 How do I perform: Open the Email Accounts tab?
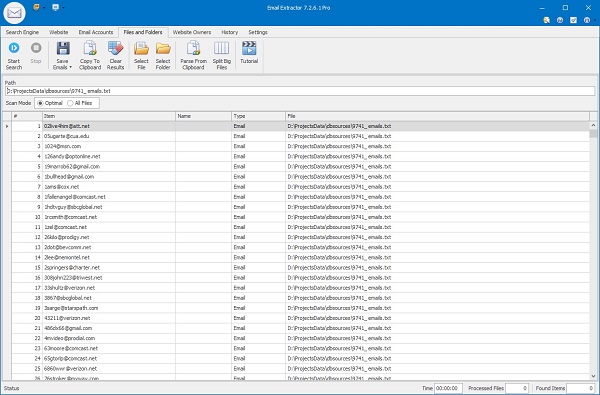coord(96,32)
